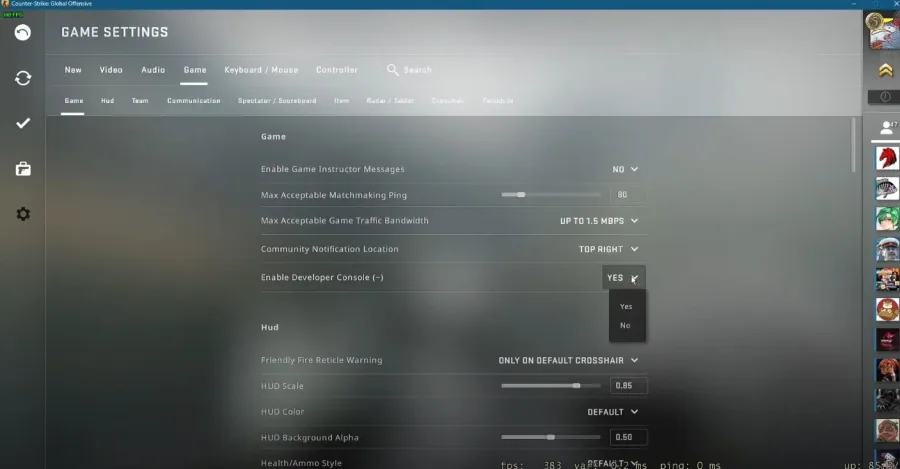Open the player profile avatar with level badge
The image size is (900, 469).
(x=883, y=30)
